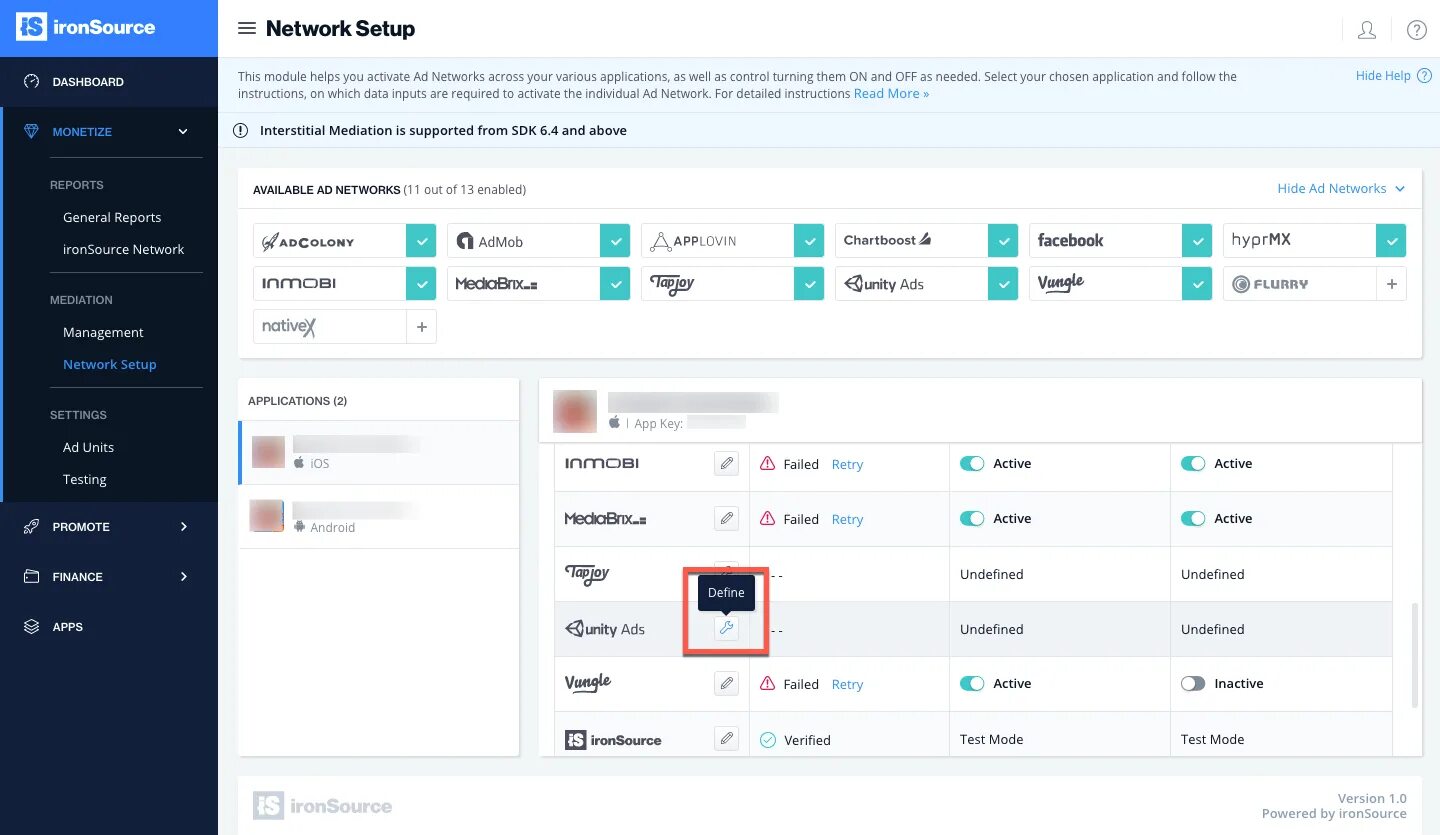Disable the Facebook network checkbox
This screenshot has height=835, width=1440.
pyautogui.click(x=1197, y=241)
